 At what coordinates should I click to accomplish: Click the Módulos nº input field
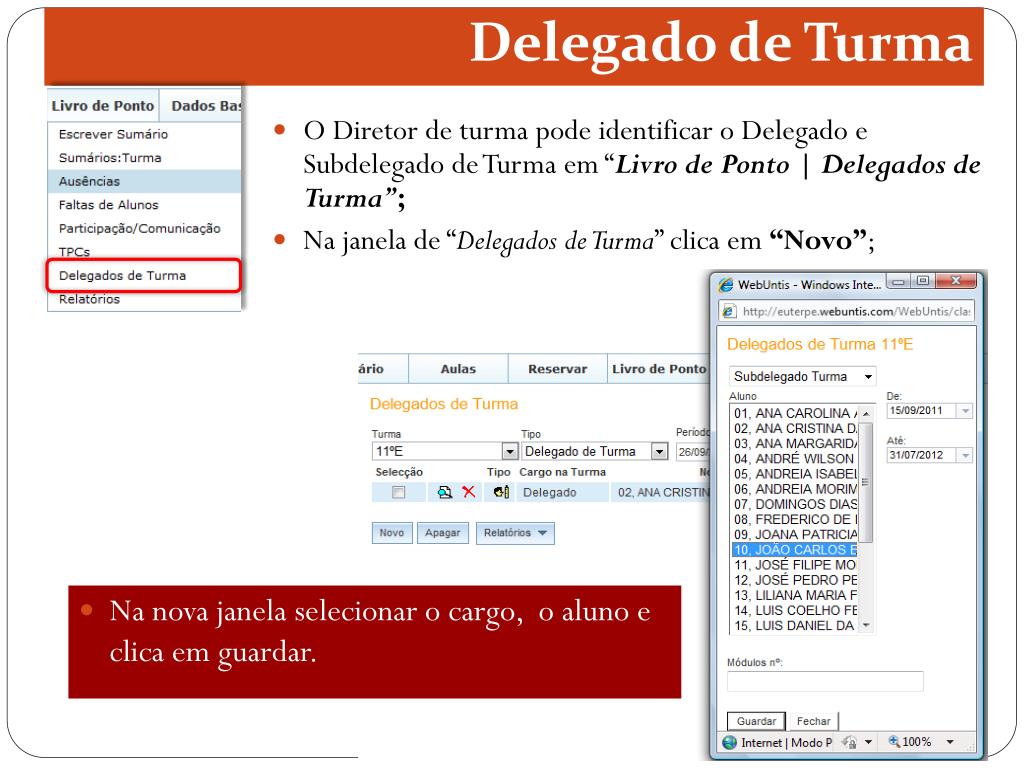tap(825, 681)
